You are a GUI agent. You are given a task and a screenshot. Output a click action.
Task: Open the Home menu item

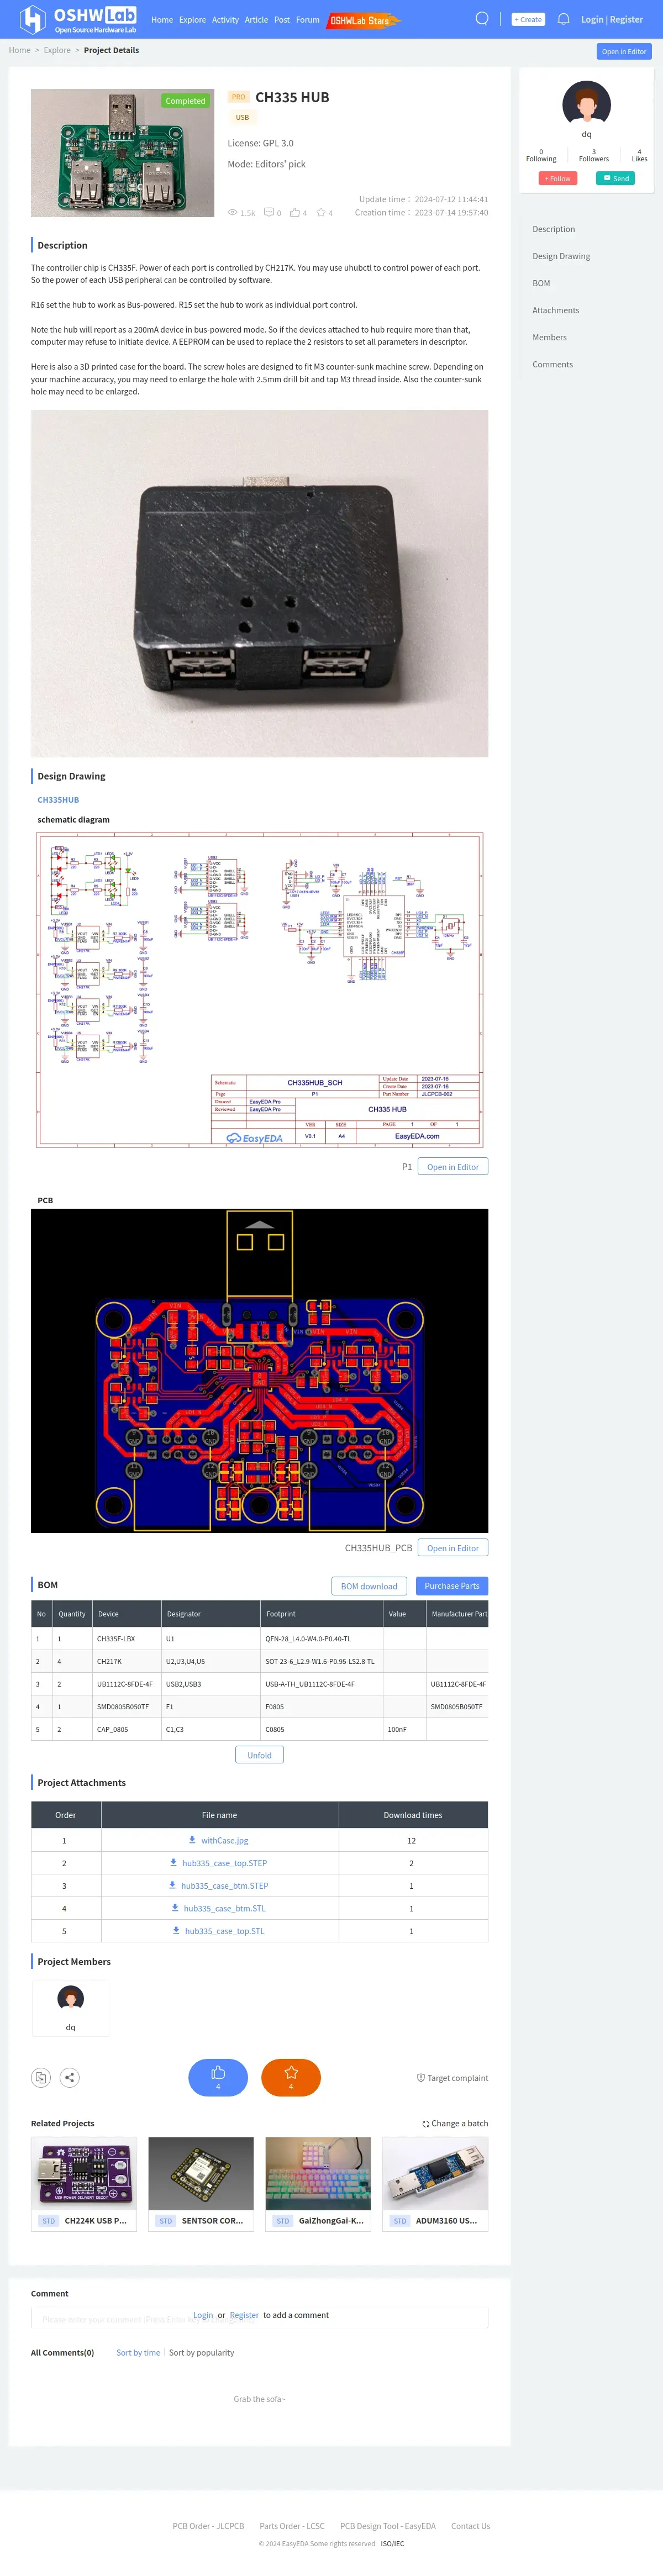(x=162, y=19)
